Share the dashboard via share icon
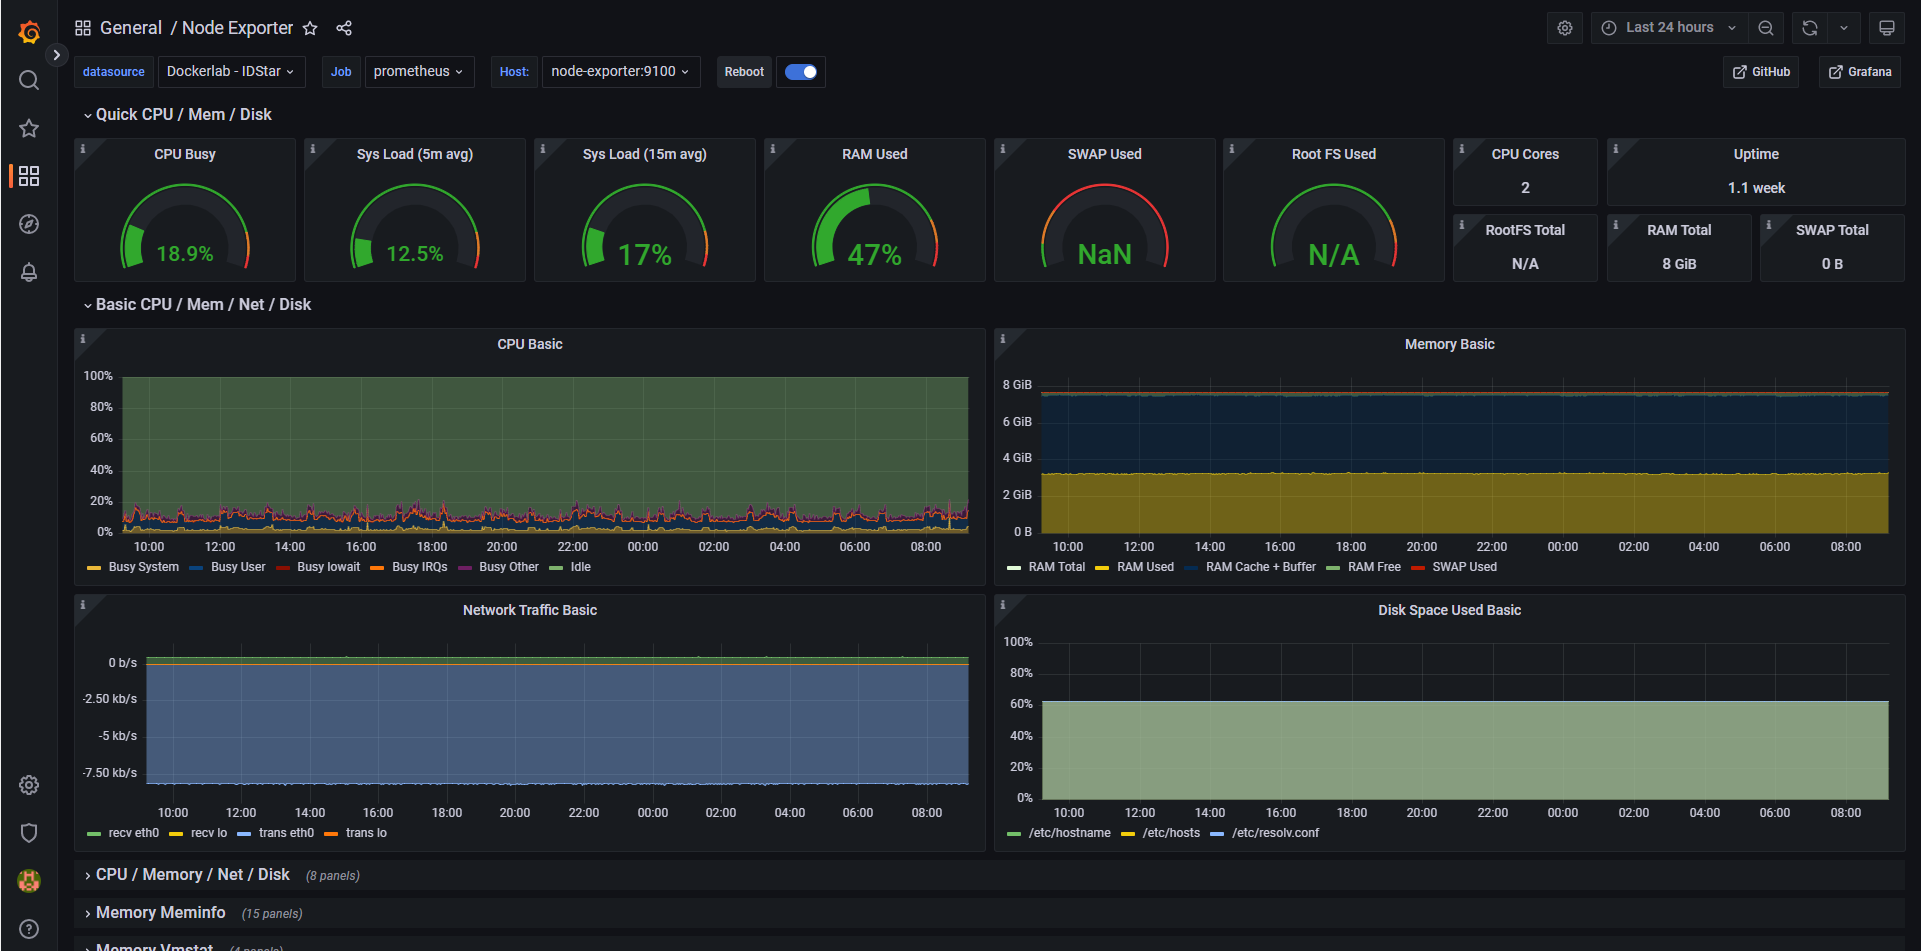The width and height of the screenshot is (1921, 951). (x=344, y=28)
